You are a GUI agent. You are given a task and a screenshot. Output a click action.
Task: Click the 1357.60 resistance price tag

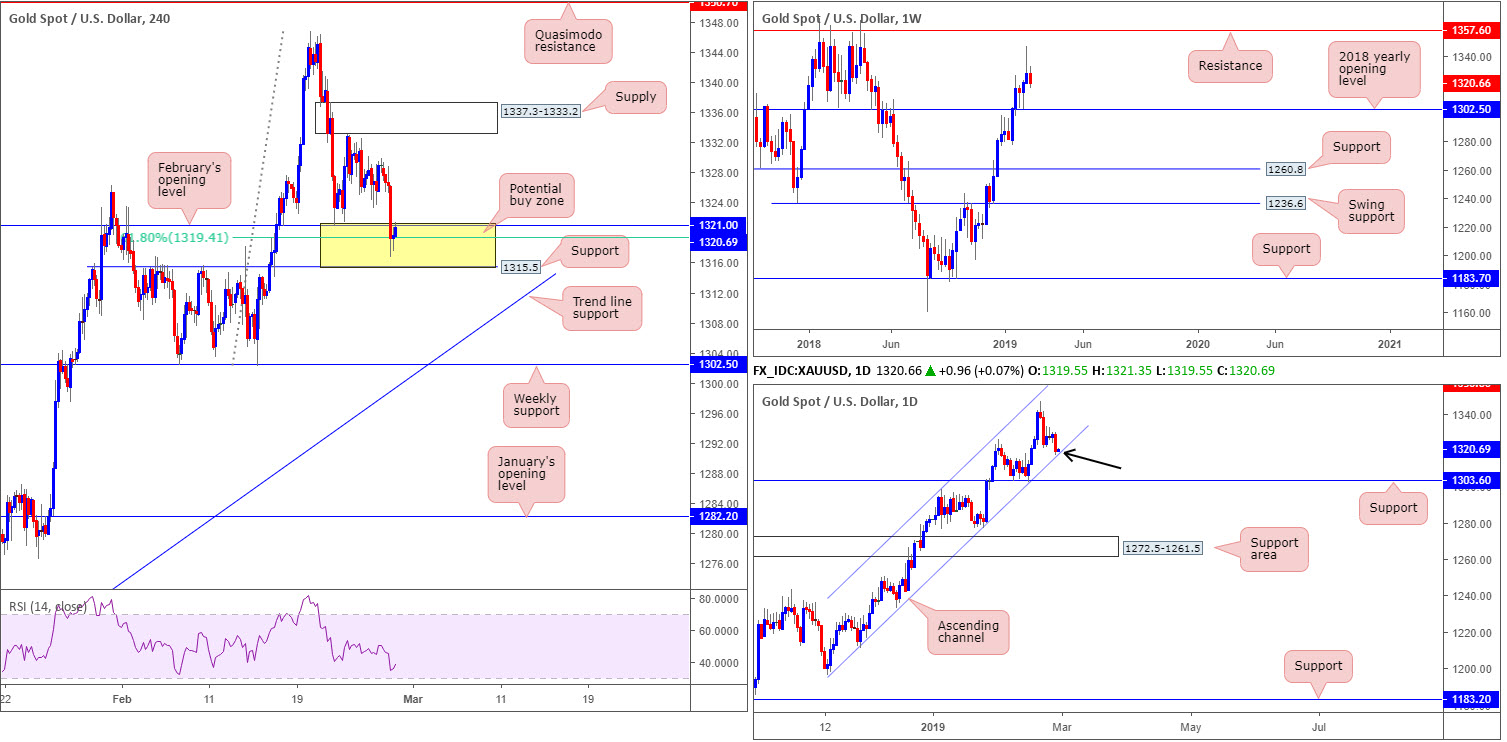[x=1472, y=31]
